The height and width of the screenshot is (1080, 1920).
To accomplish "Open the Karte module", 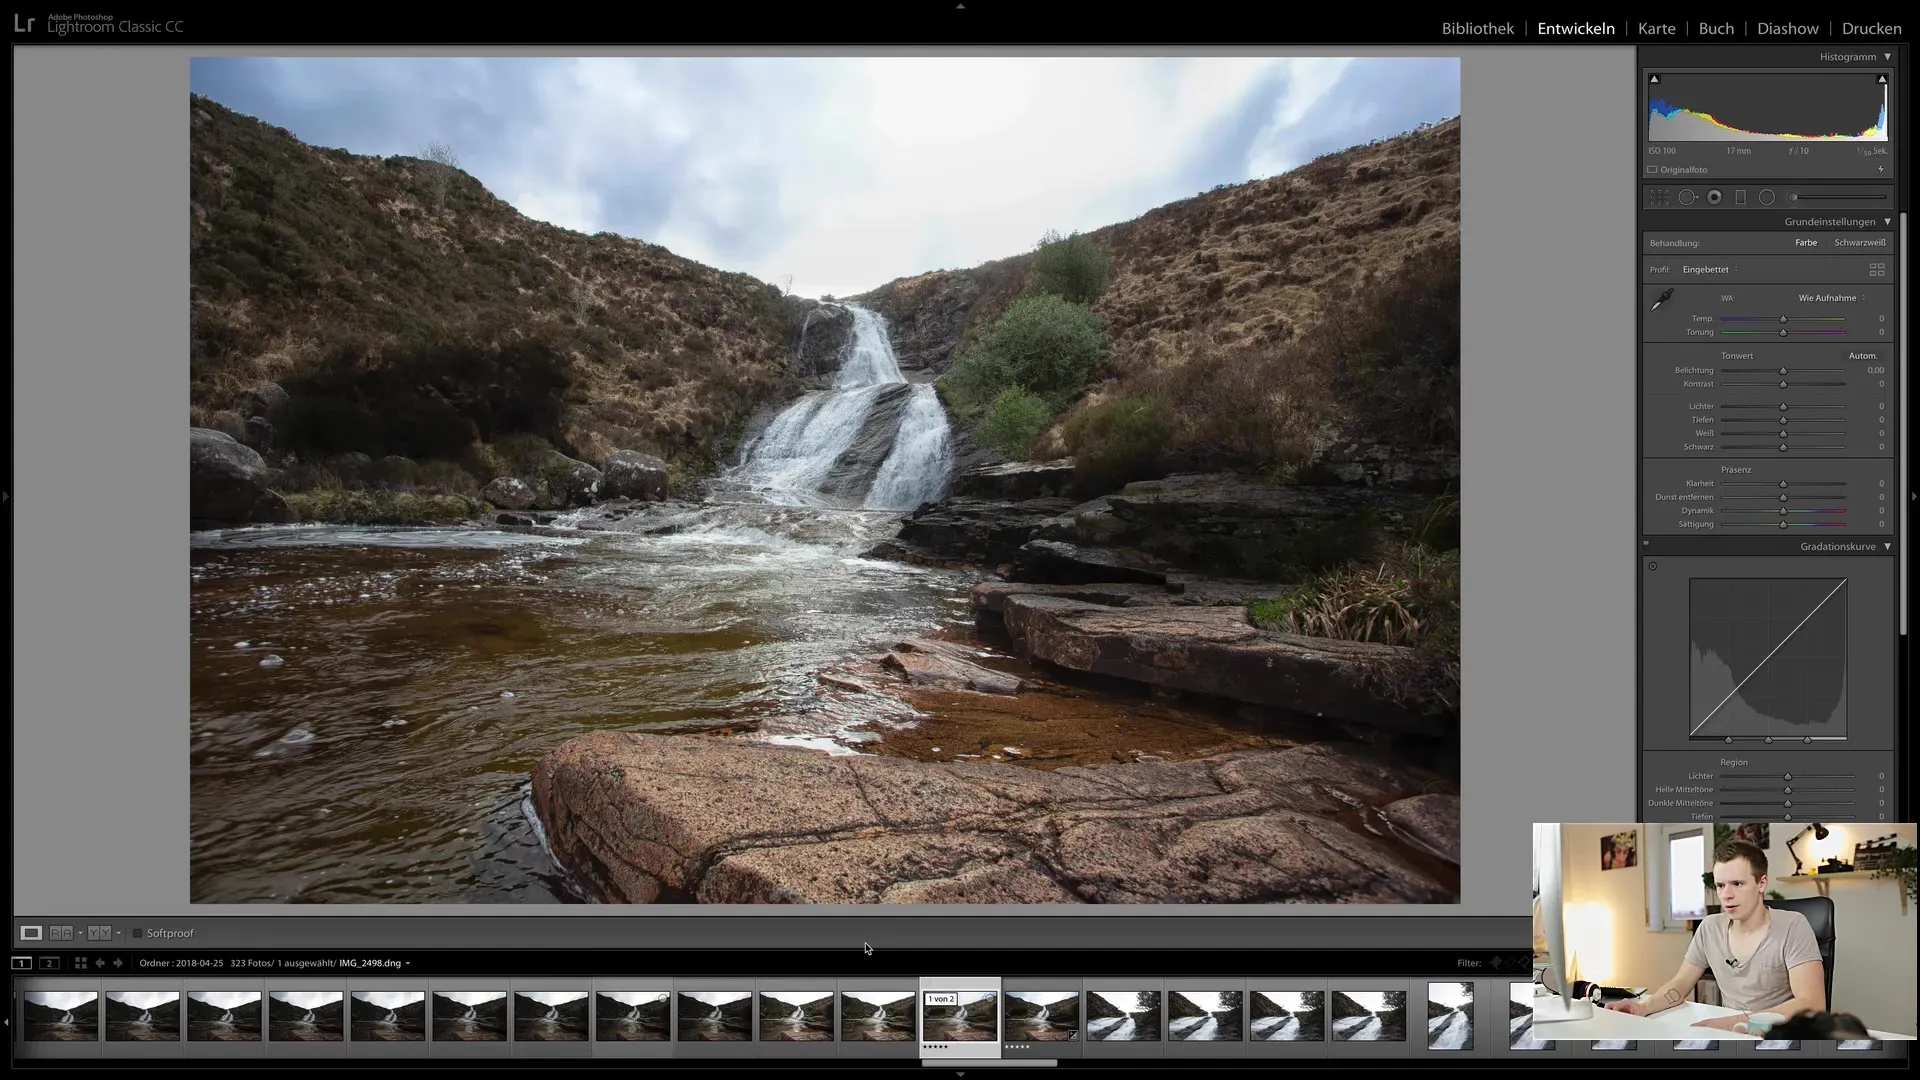I will click(x=1656, y=29).
